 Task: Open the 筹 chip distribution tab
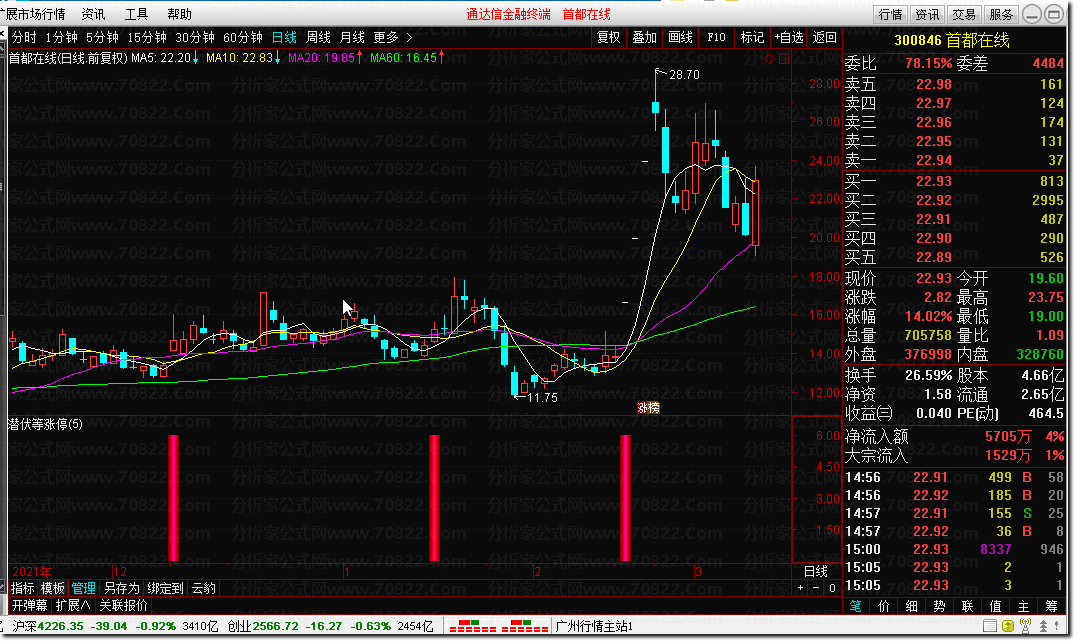point(1052,606)
